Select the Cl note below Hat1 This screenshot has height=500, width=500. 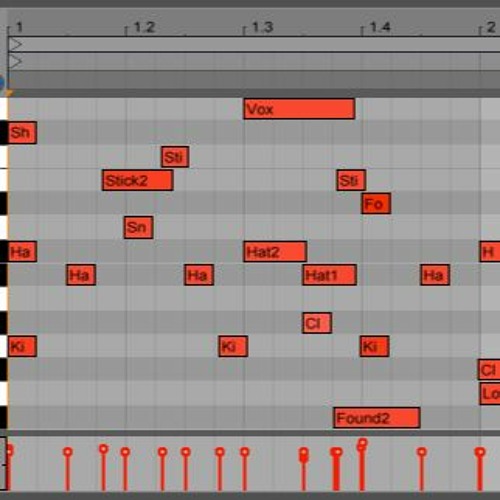[317, 323]
